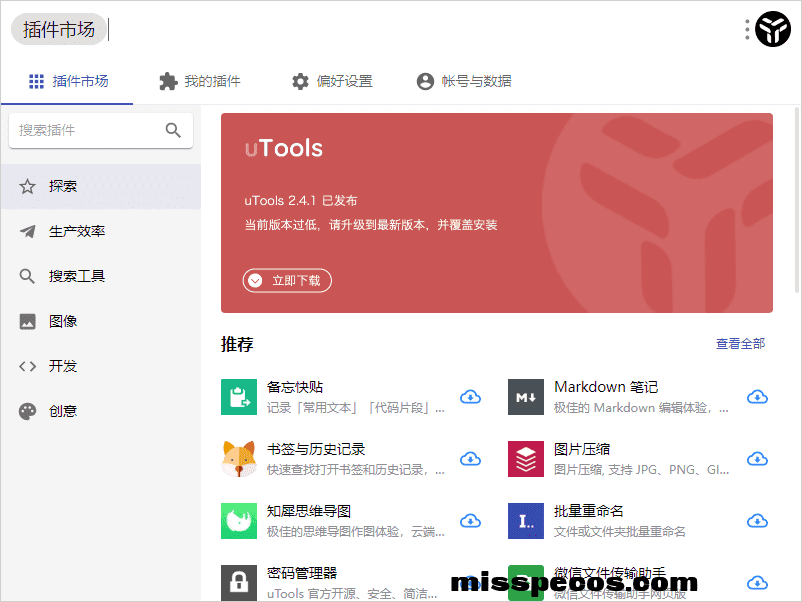Open the 密码管理器 plugin icon
The height and width of the screenshot is (602, 802).
click(239, 582)
